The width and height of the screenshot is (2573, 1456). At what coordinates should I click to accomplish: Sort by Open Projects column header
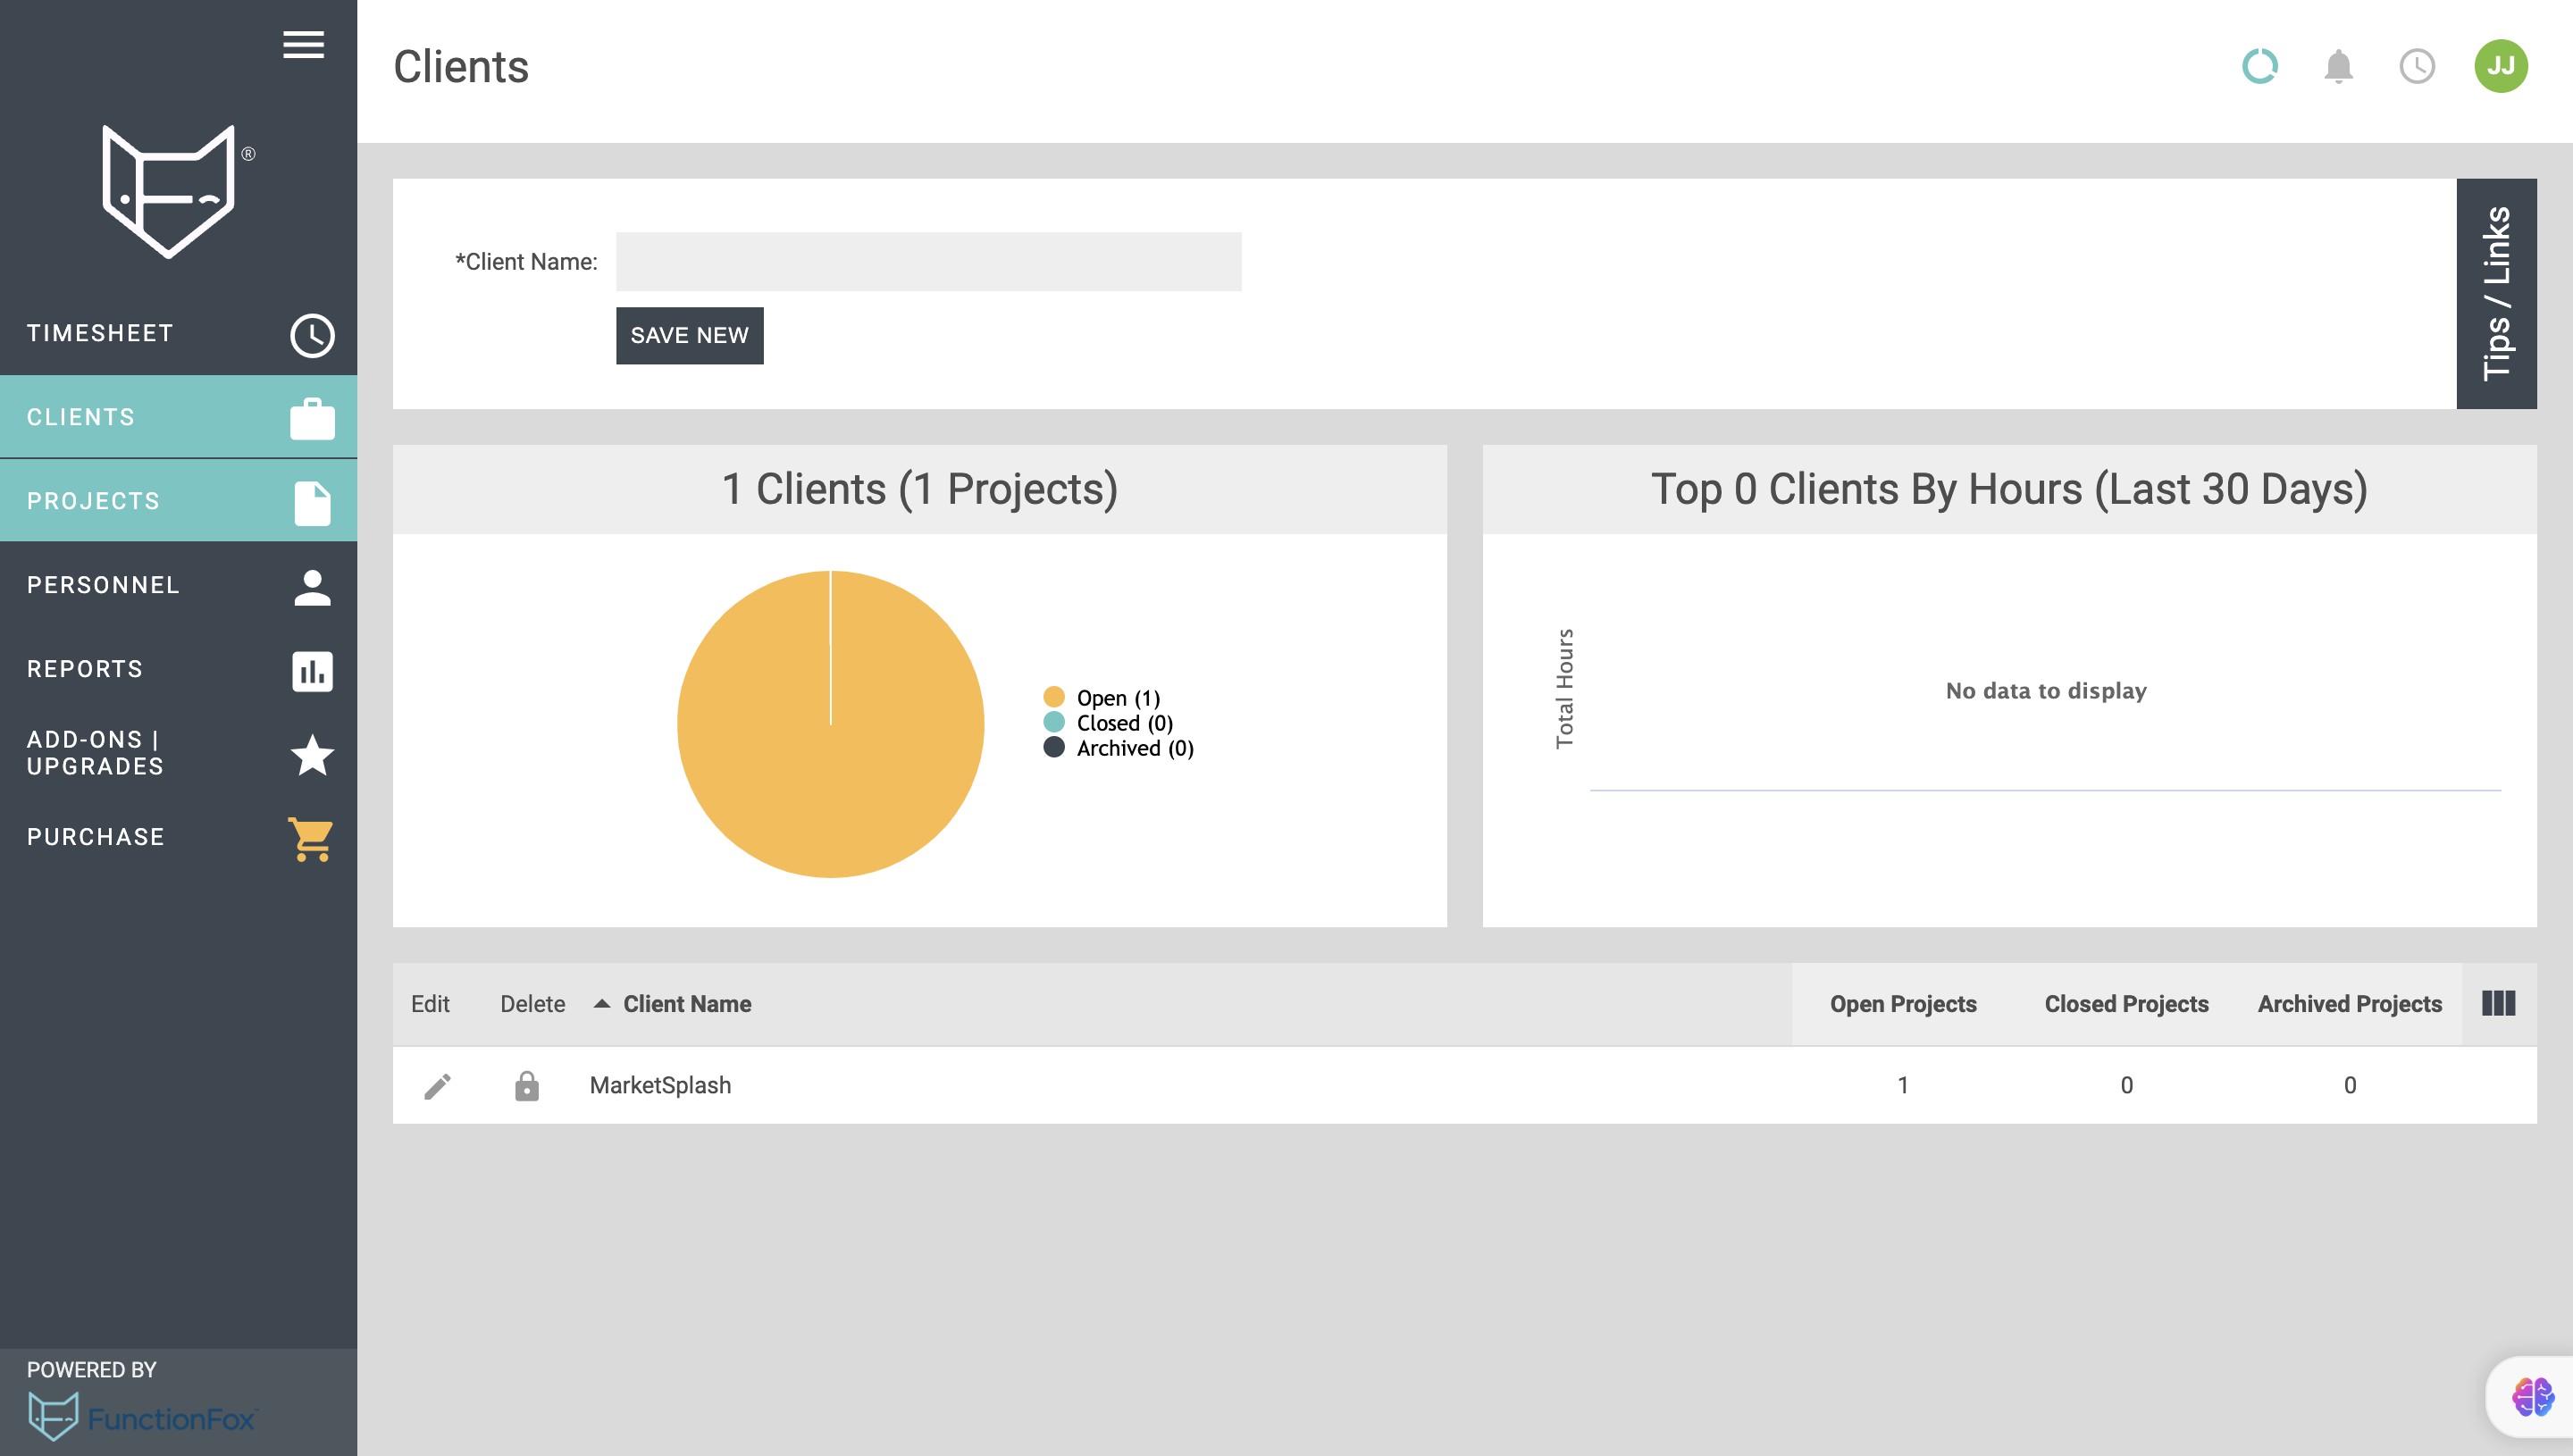pos(1902,1004)
